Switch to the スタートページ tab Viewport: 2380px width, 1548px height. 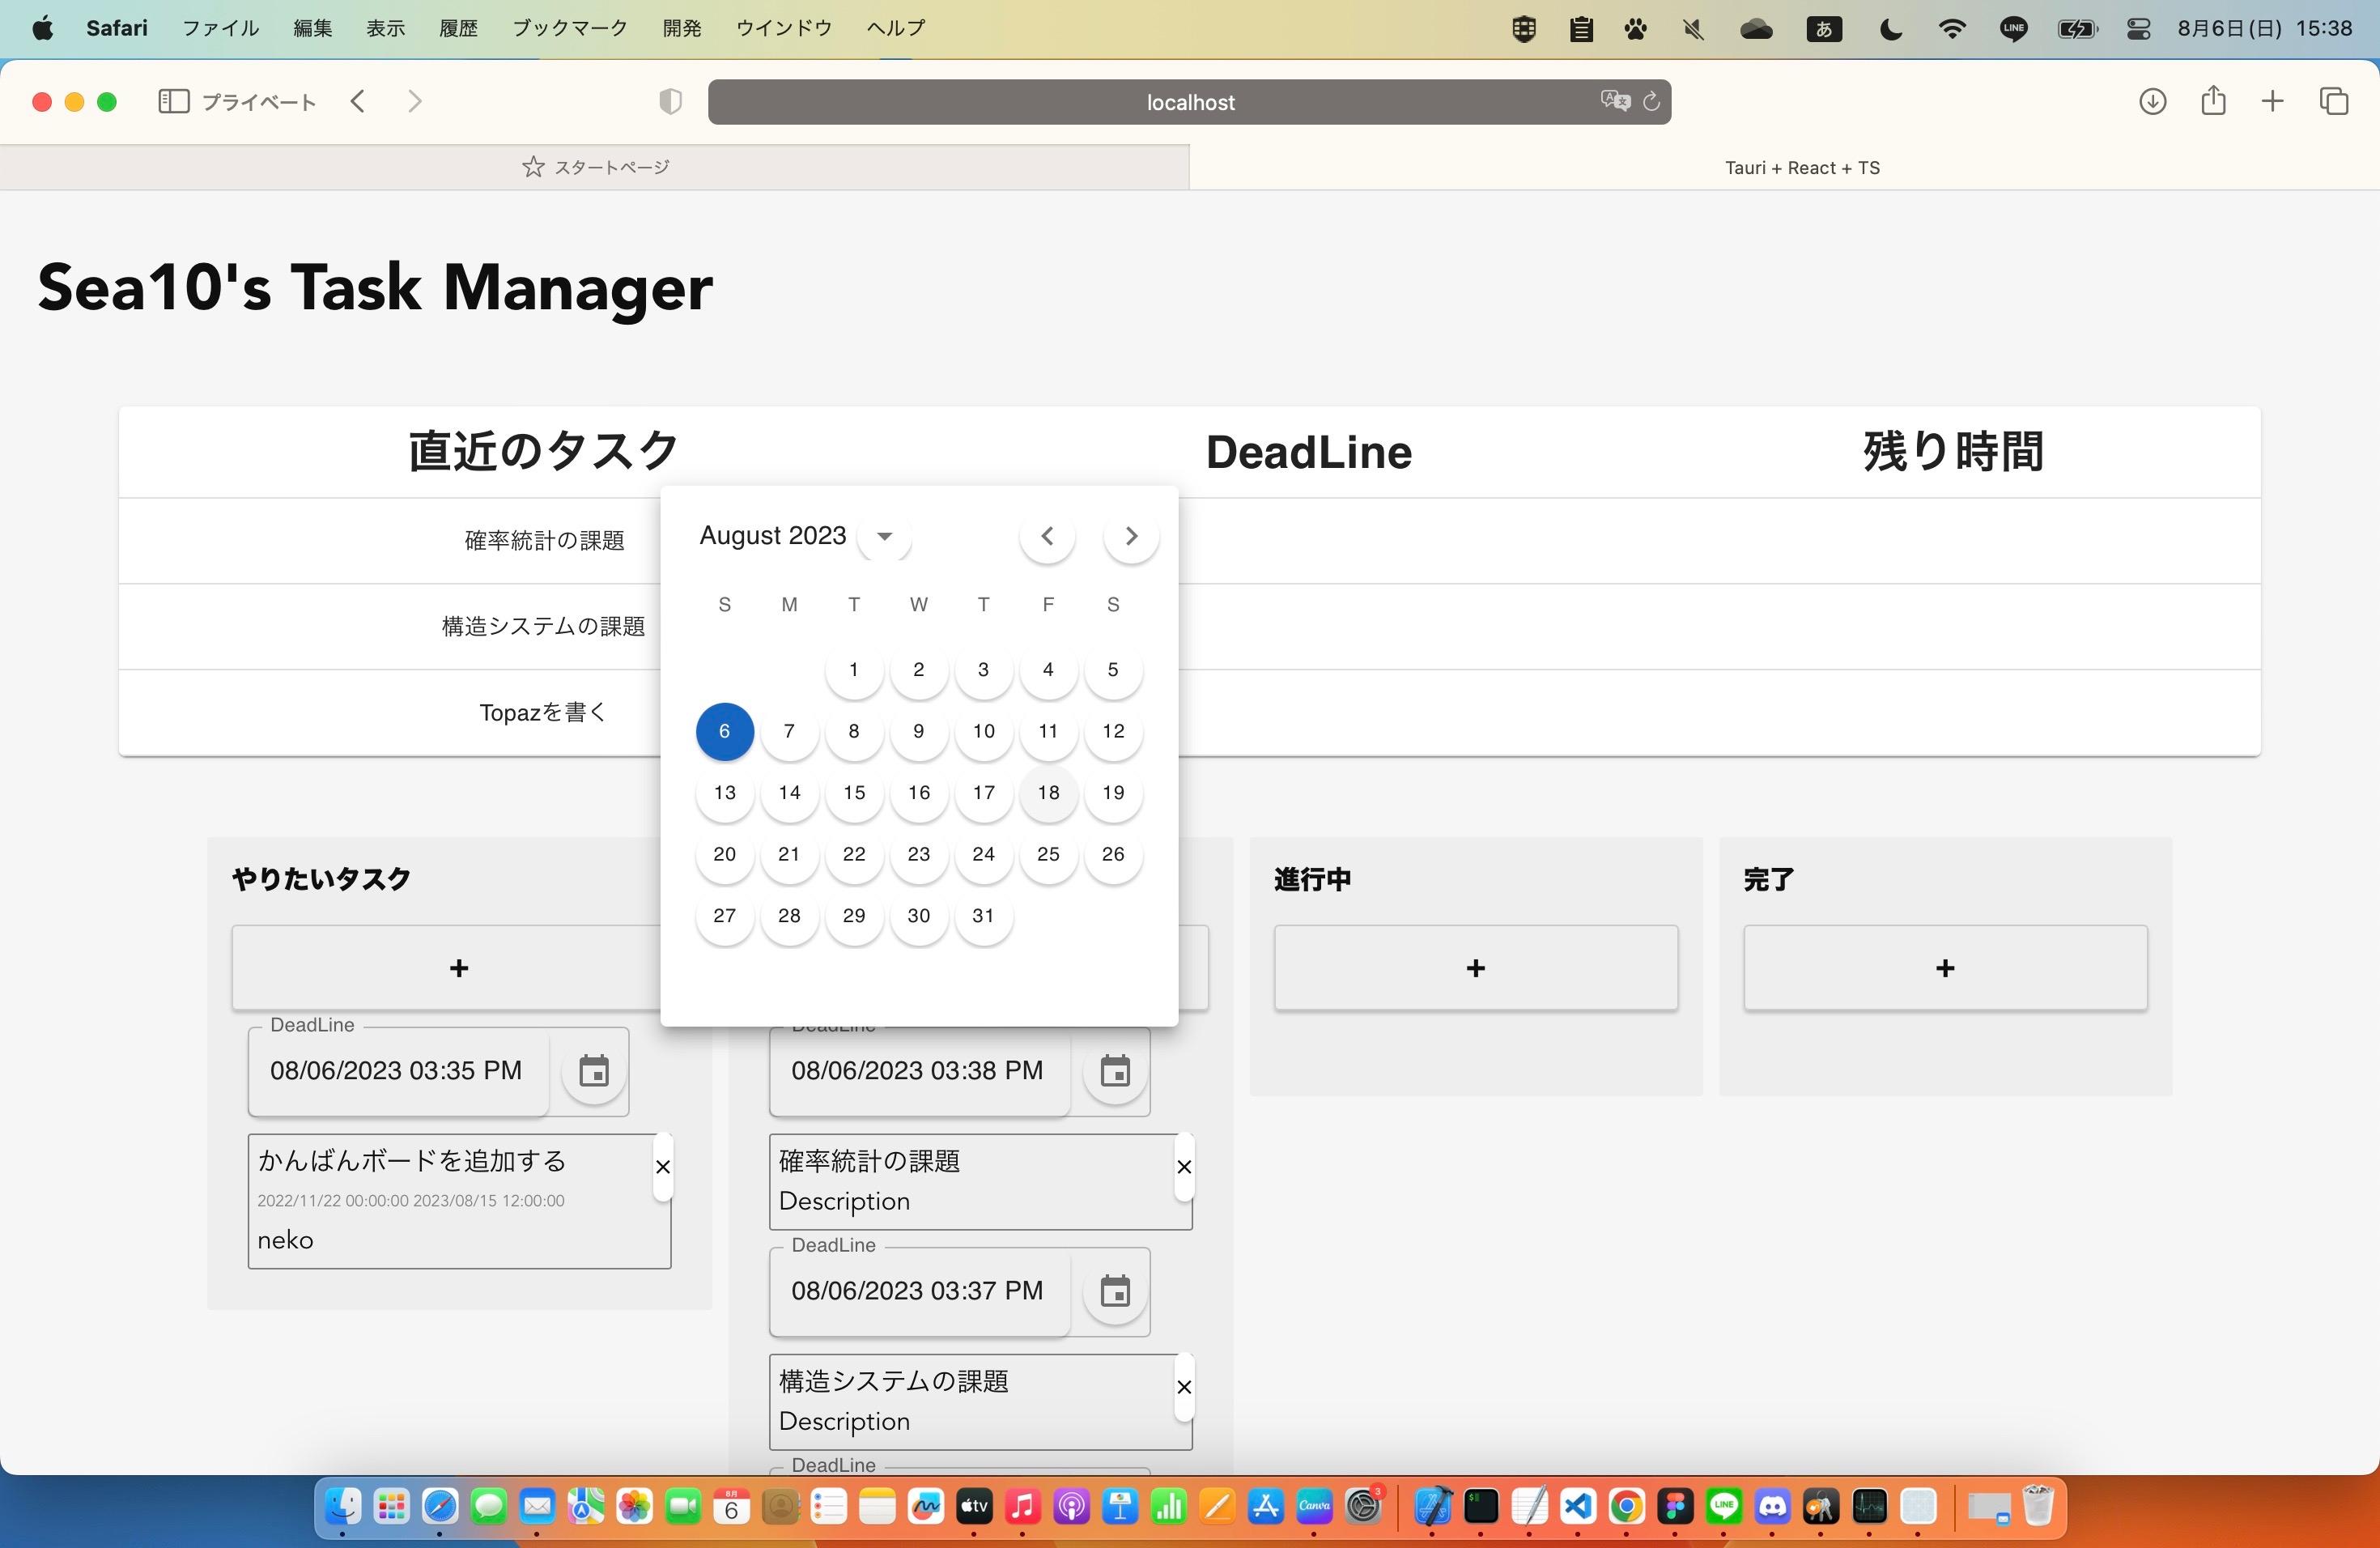tap(595, 167)
